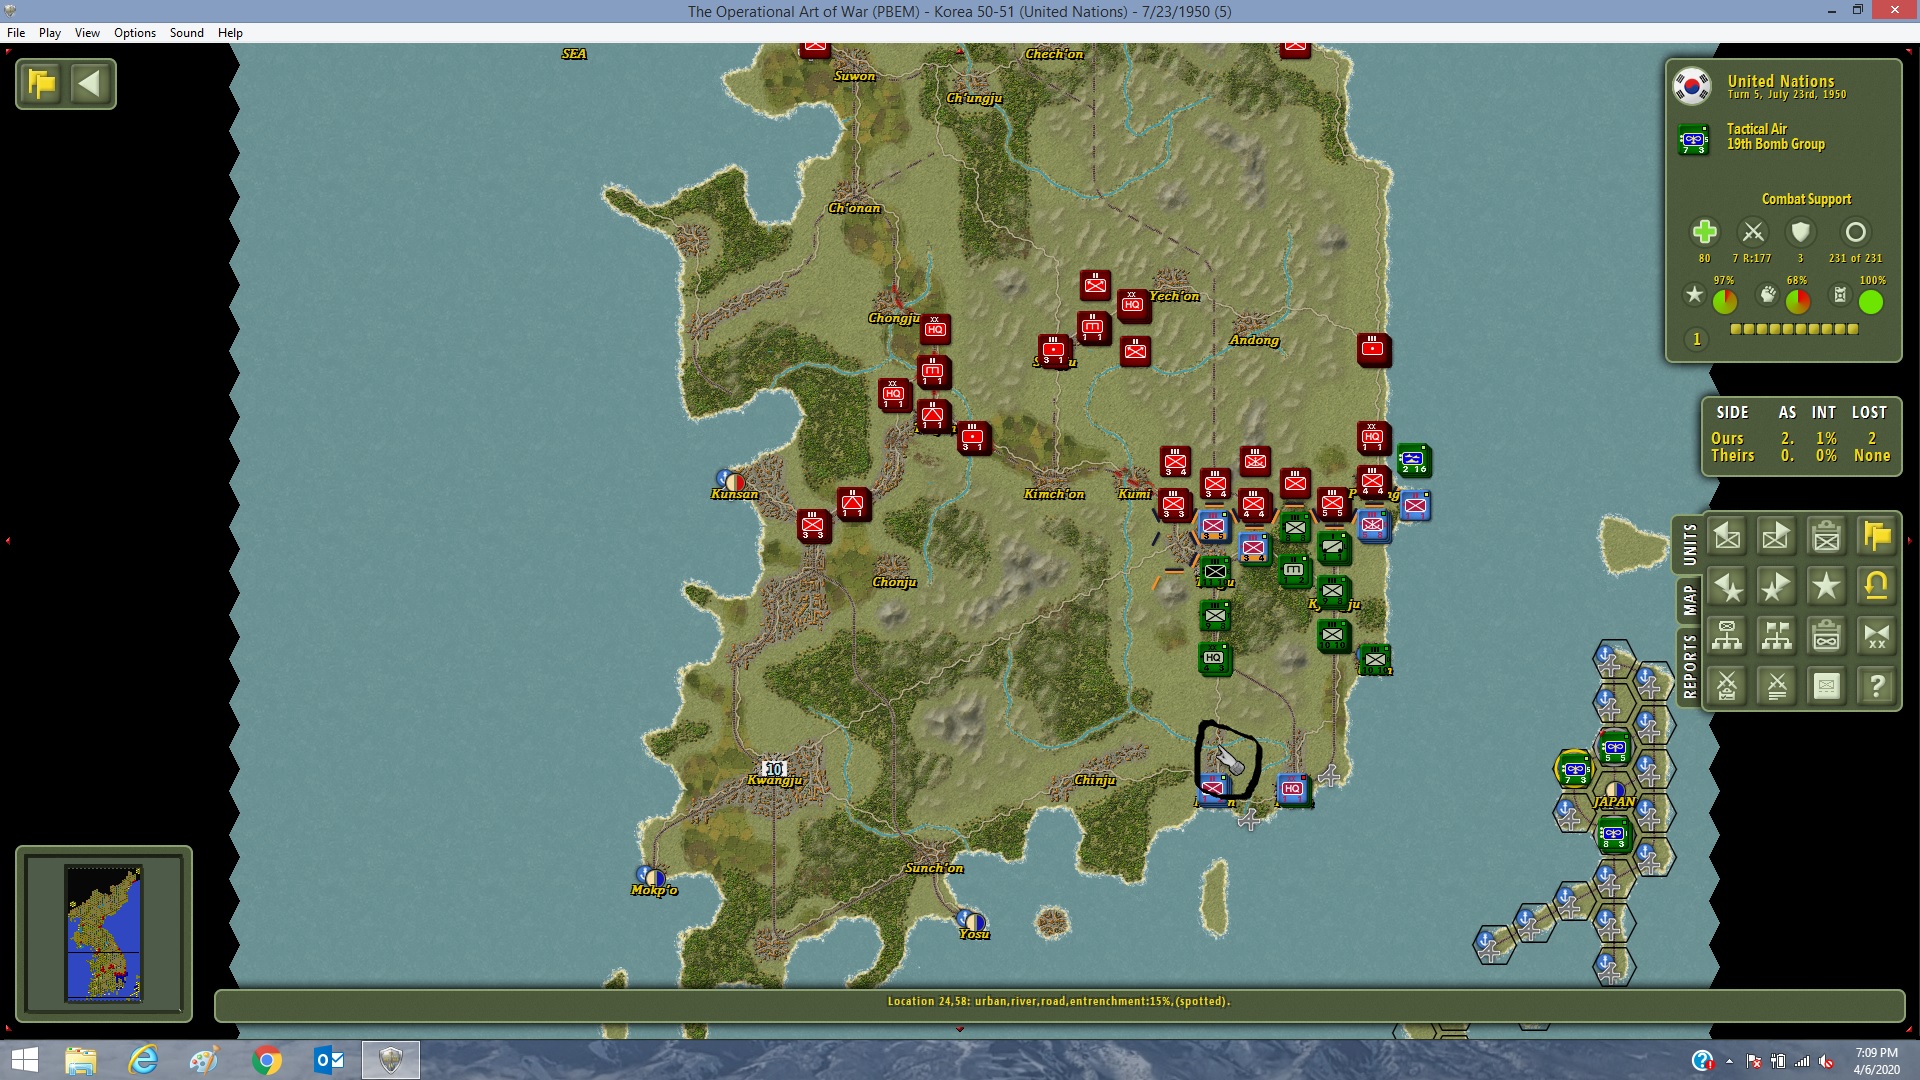Open the Help menu
This screenshot has height=1080, width=1920.
pos(230,33)
